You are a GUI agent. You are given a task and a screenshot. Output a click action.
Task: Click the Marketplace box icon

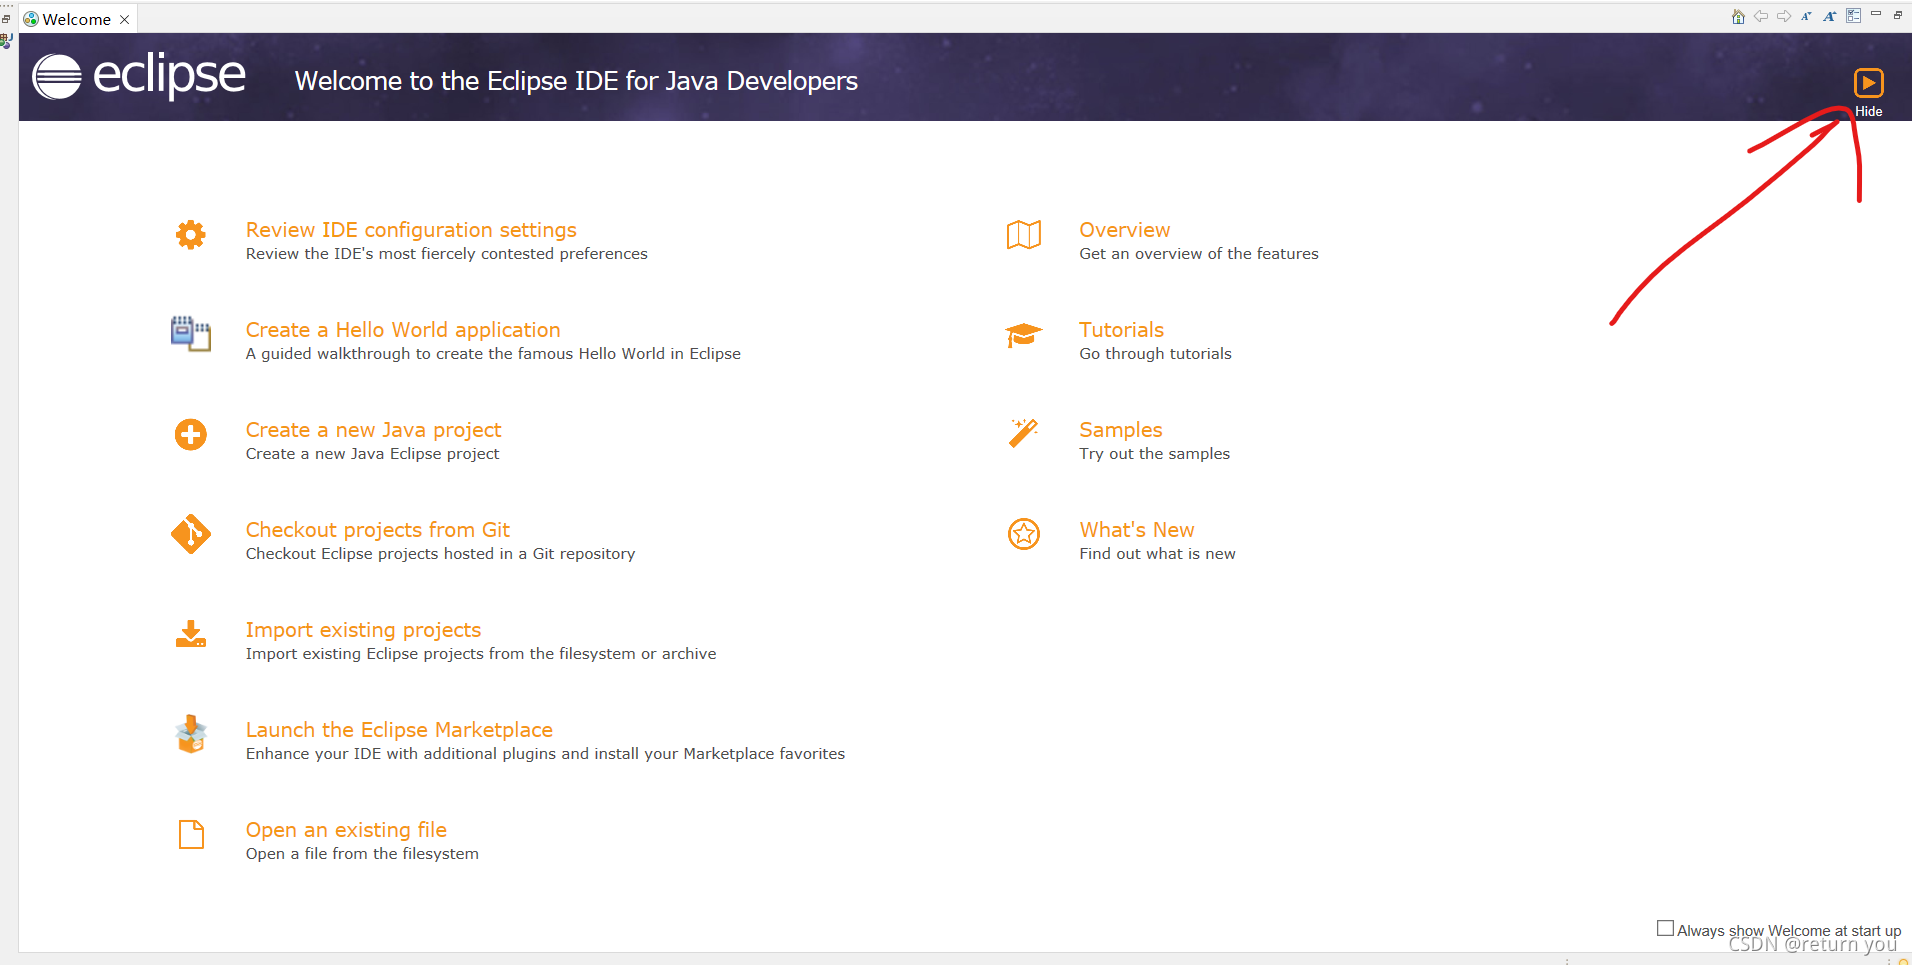191,734
